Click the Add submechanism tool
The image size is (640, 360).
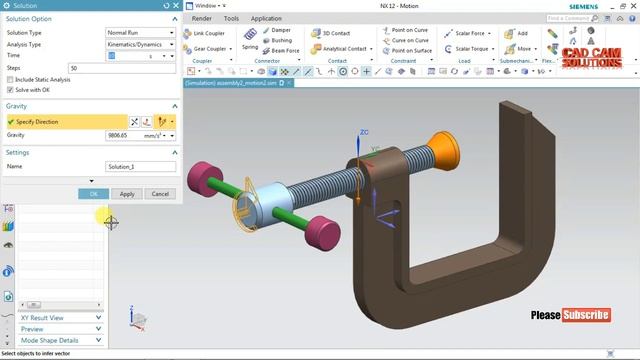(516, 33)
